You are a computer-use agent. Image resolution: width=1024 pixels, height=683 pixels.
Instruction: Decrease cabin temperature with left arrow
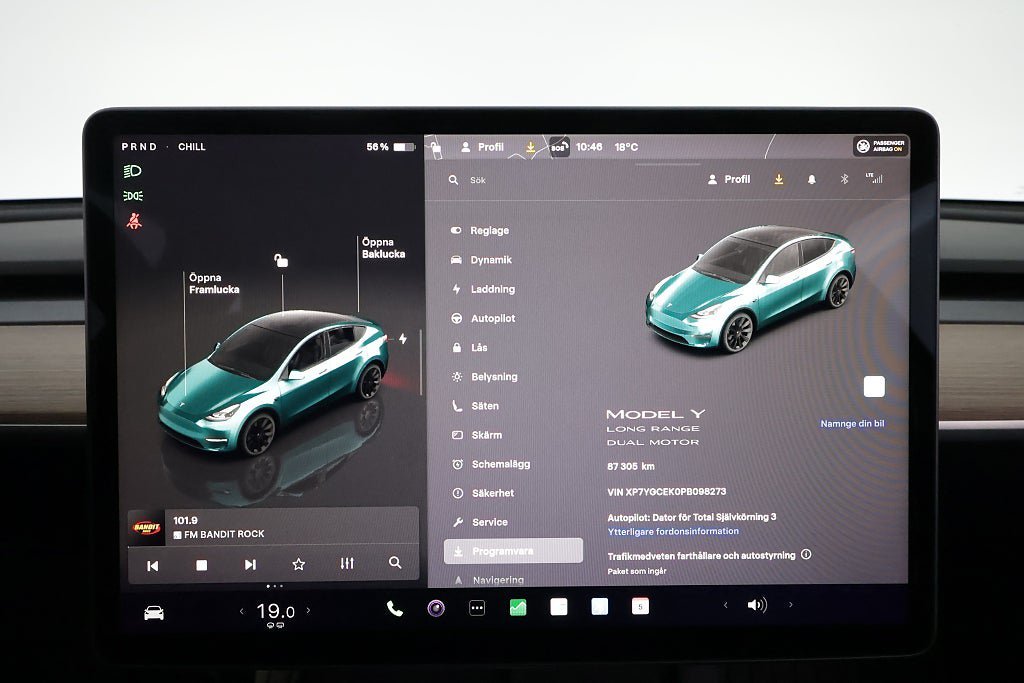(241, 611)
